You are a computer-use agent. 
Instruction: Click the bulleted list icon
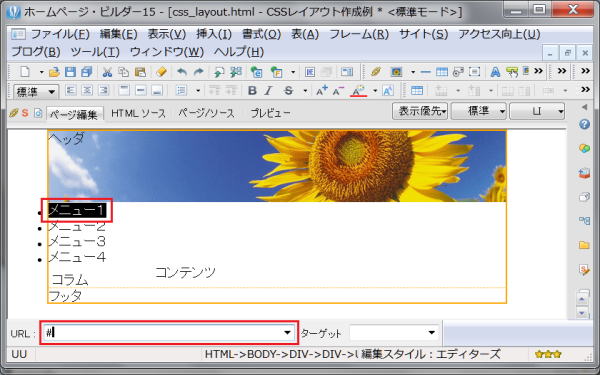(181, 91)
